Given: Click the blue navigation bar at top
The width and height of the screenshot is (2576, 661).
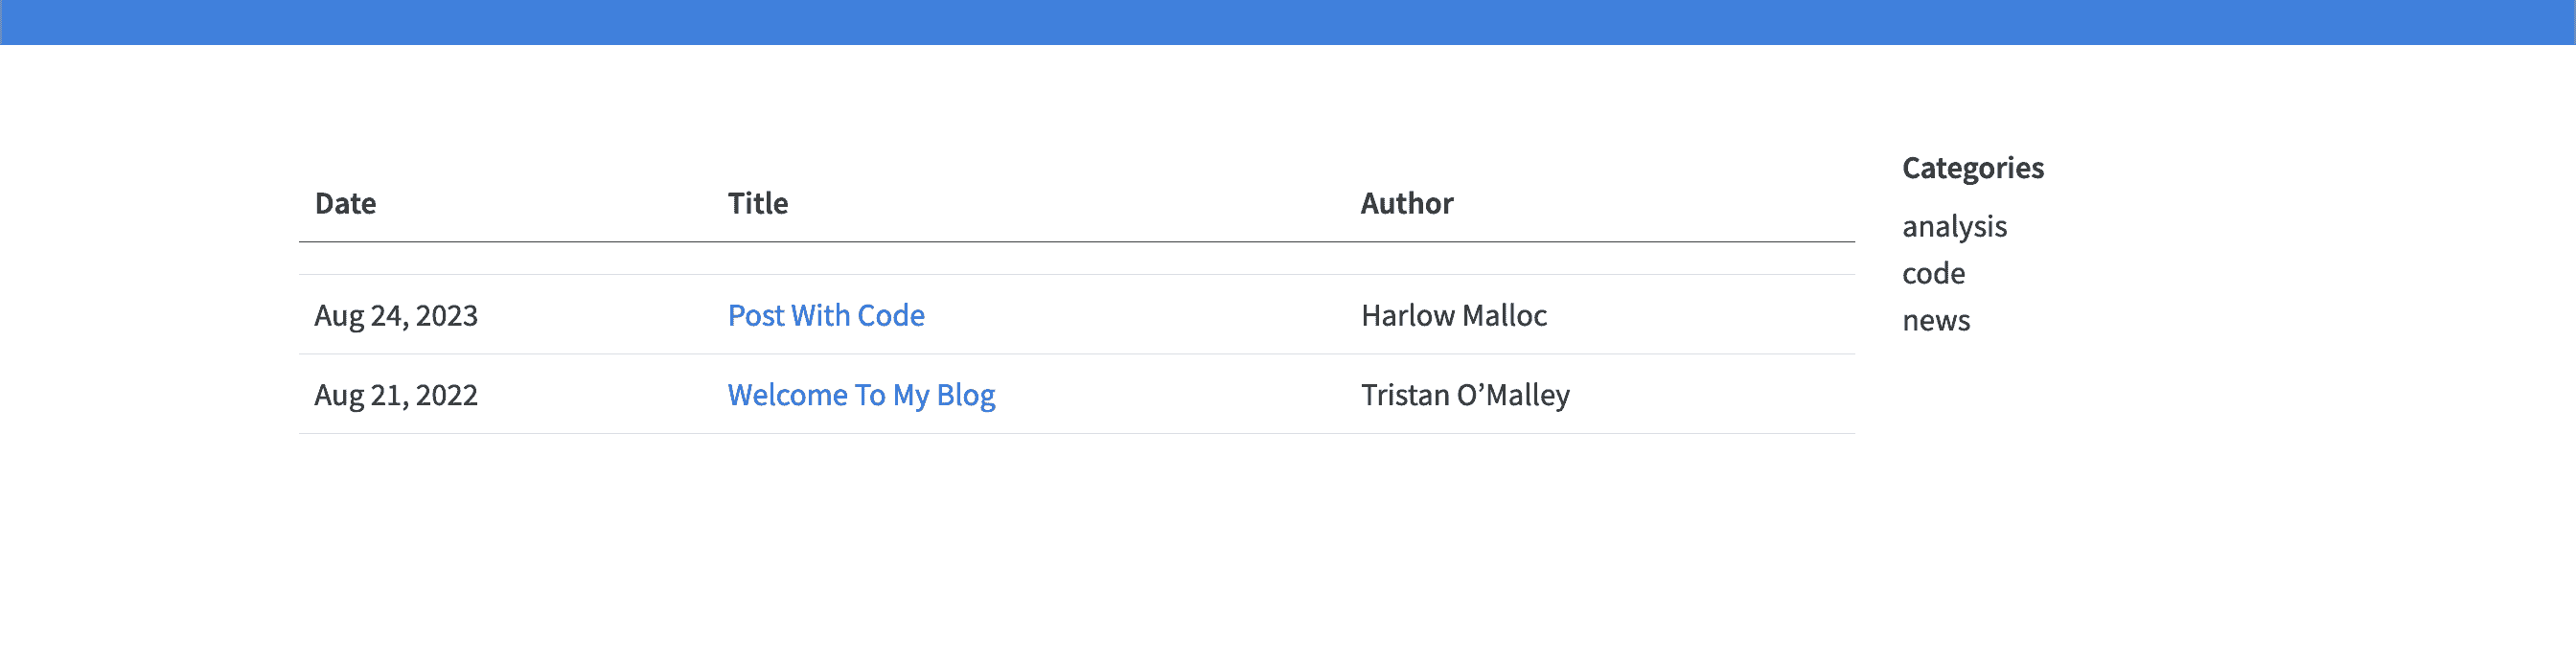Looking at the screenshot, I should coord(1288,22).
